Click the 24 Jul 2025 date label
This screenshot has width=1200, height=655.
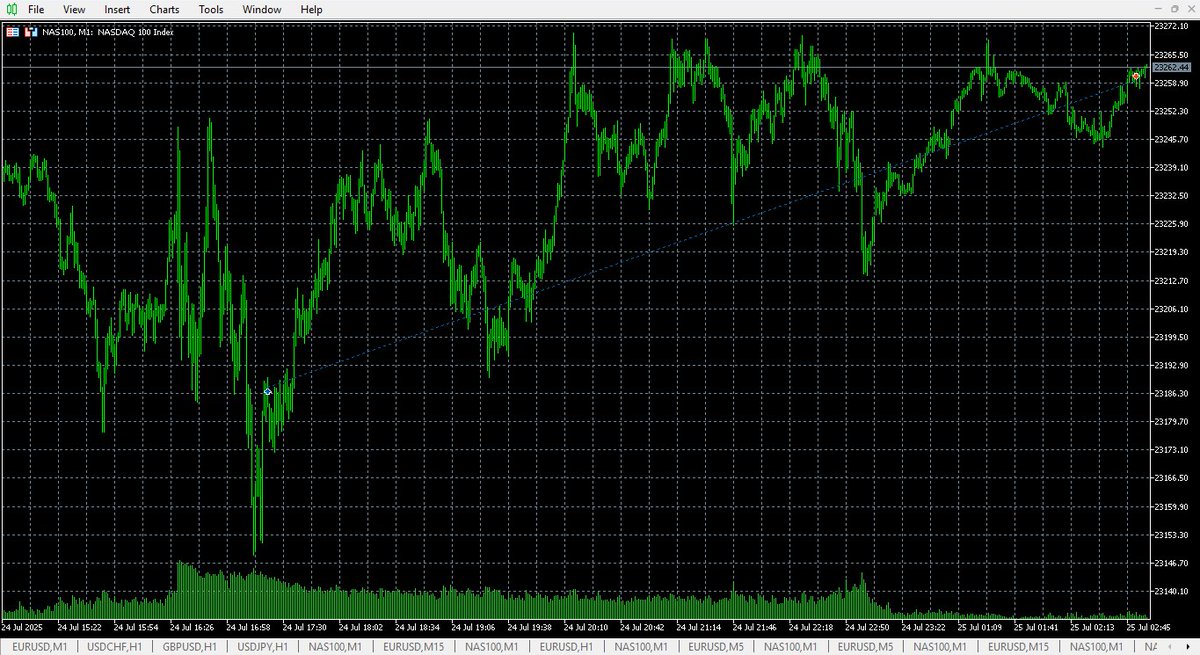(x=22, y=627)
